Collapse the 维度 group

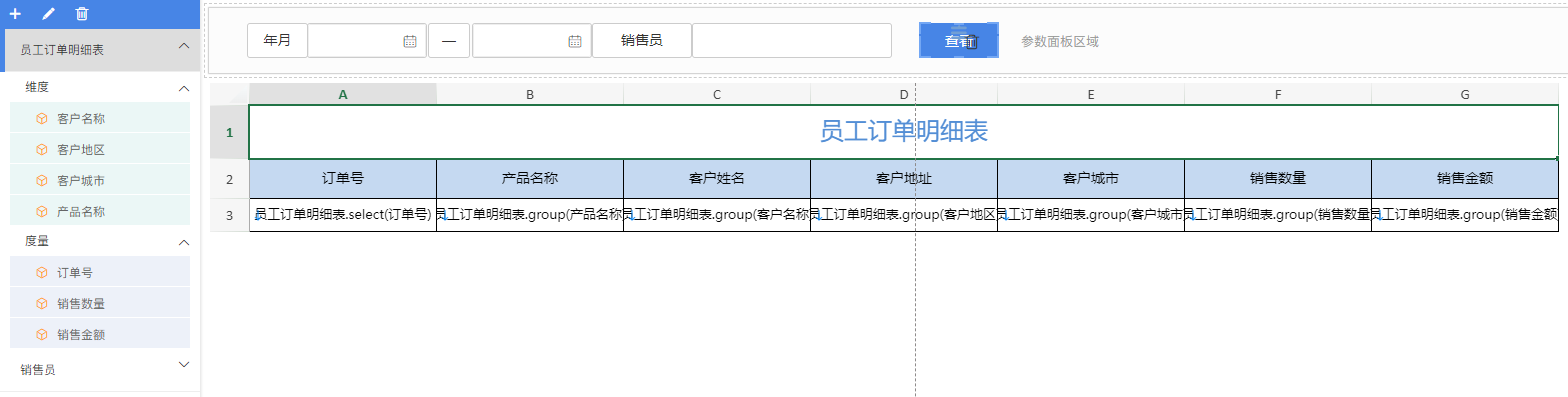(183, 88)
